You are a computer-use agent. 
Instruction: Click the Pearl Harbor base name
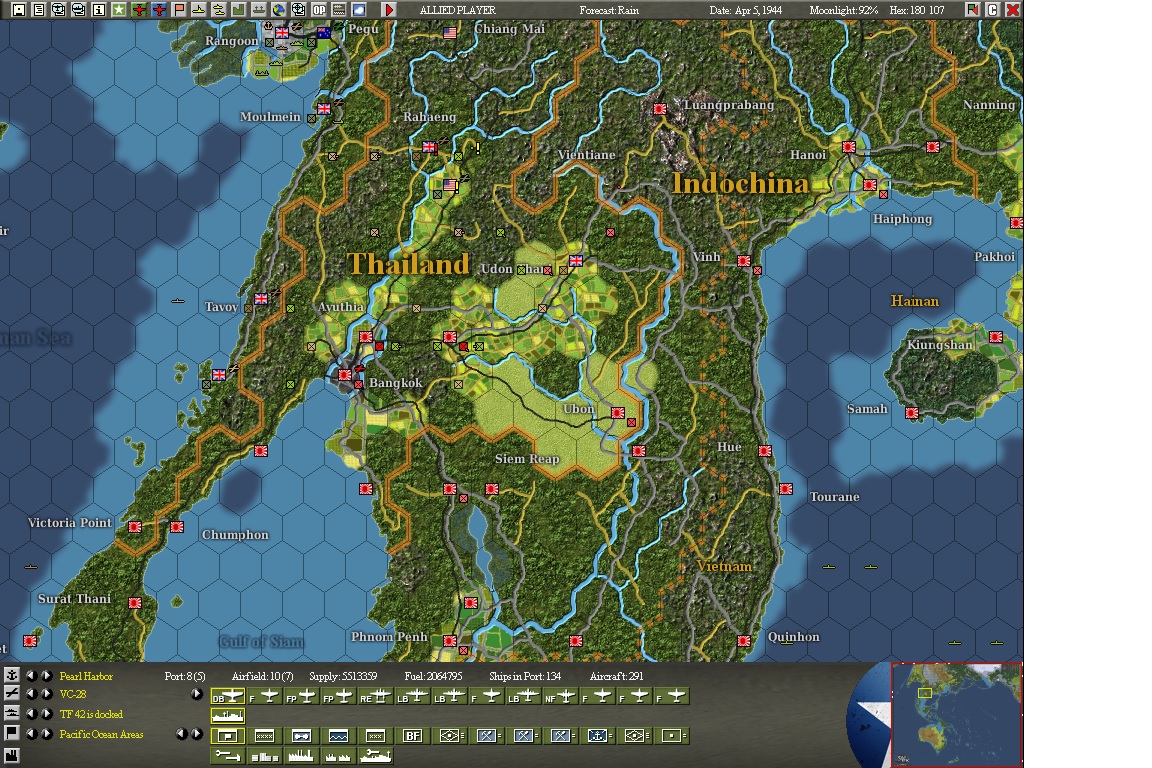(x=86, y=676)
